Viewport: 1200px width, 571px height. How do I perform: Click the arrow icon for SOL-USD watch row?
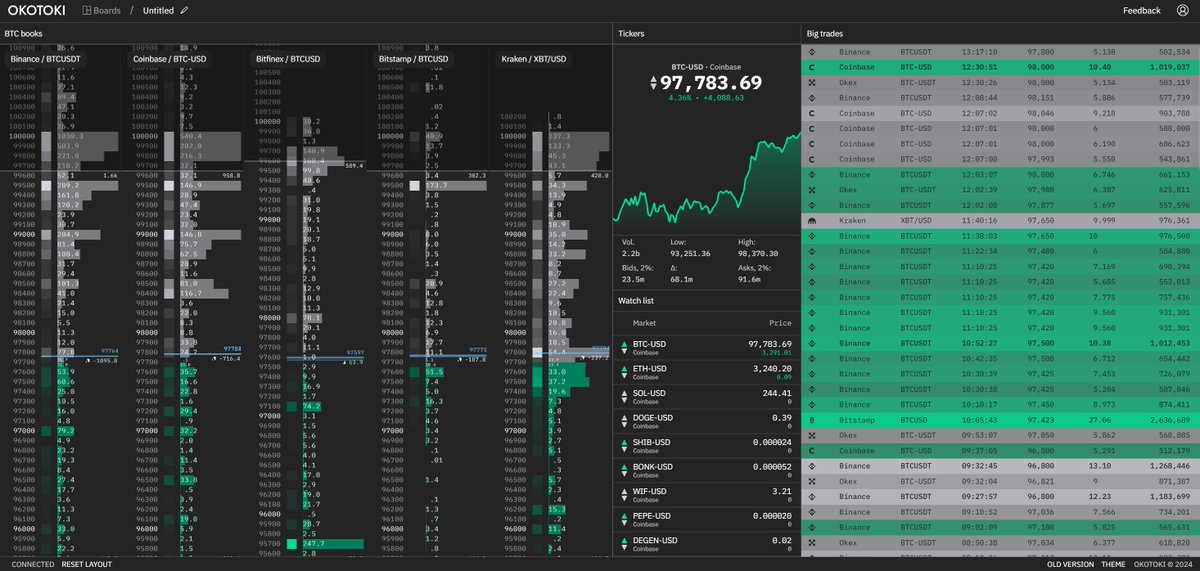(x=624, y=396)
